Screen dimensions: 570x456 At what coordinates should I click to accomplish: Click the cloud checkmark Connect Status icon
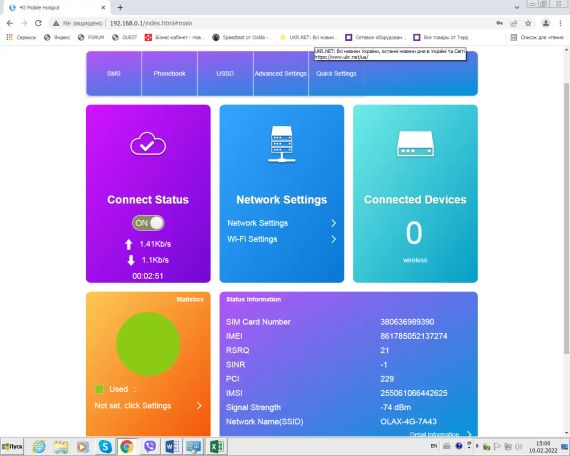click(x=148, y=144)
